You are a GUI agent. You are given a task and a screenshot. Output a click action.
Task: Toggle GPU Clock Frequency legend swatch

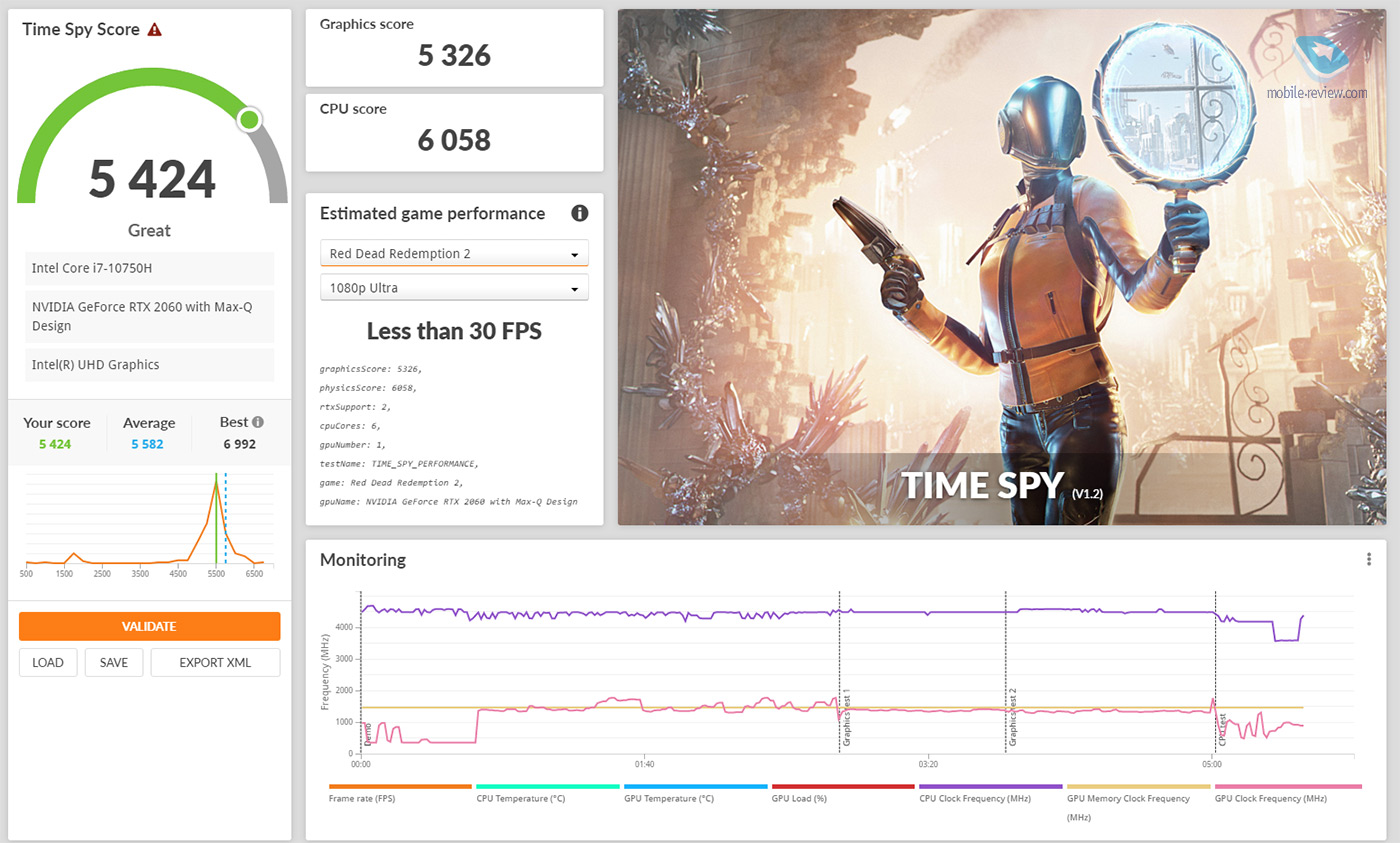1288,787
